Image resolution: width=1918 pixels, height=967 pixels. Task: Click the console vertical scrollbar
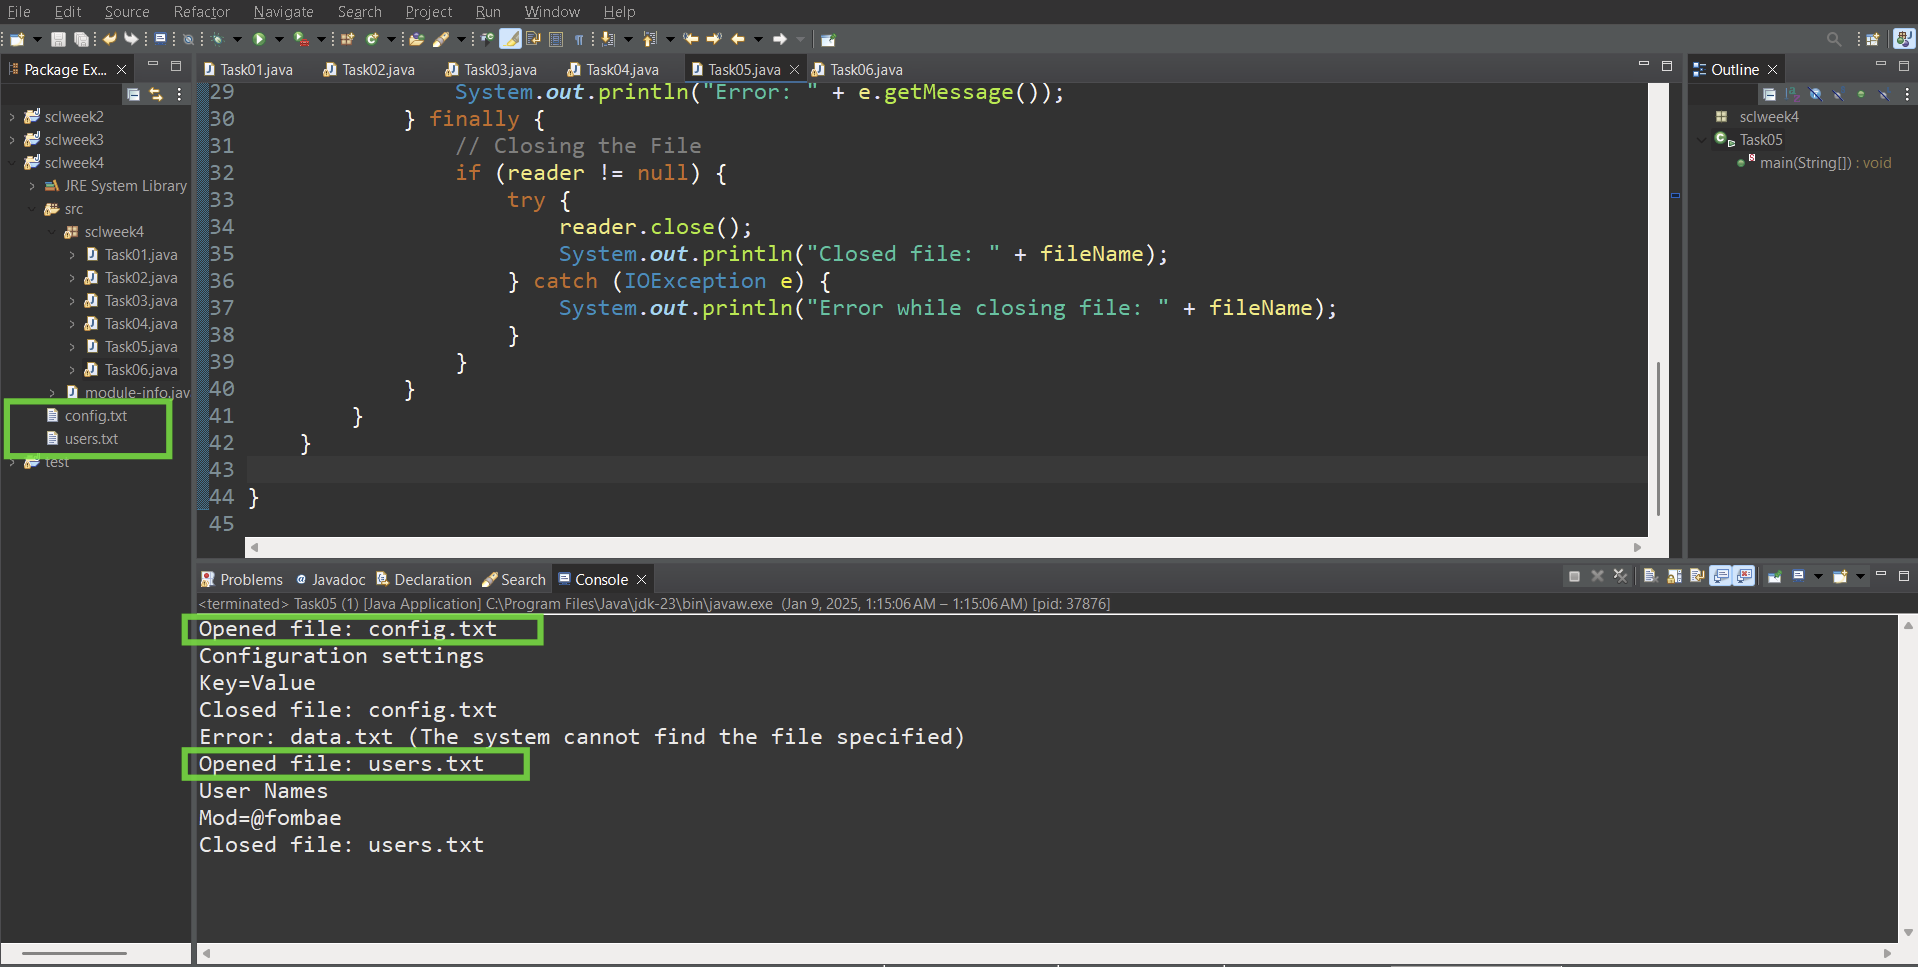(1908, 780)
